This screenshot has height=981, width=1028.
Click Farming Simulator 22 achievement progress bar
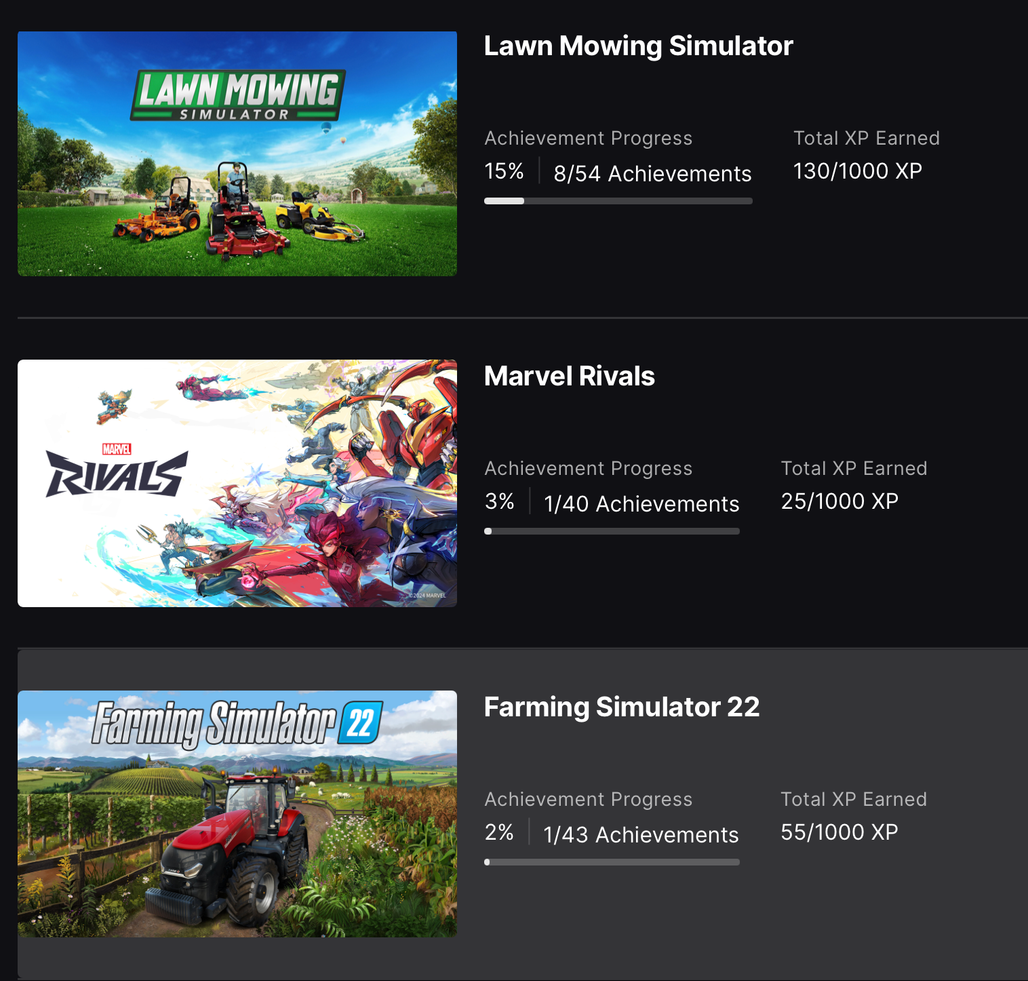click(x=612, y=862)
